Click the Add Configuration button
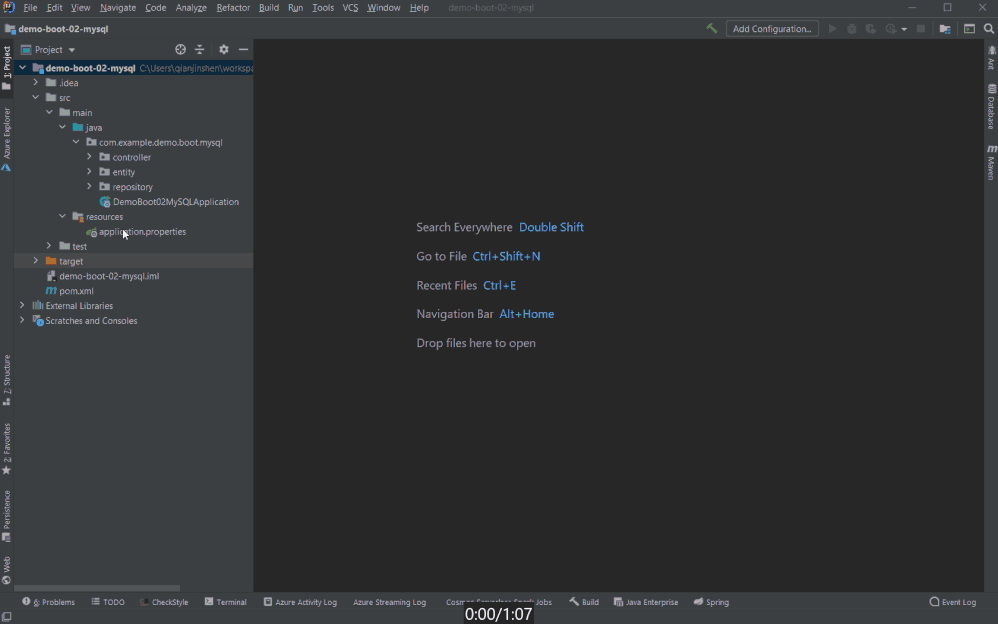 772,29
